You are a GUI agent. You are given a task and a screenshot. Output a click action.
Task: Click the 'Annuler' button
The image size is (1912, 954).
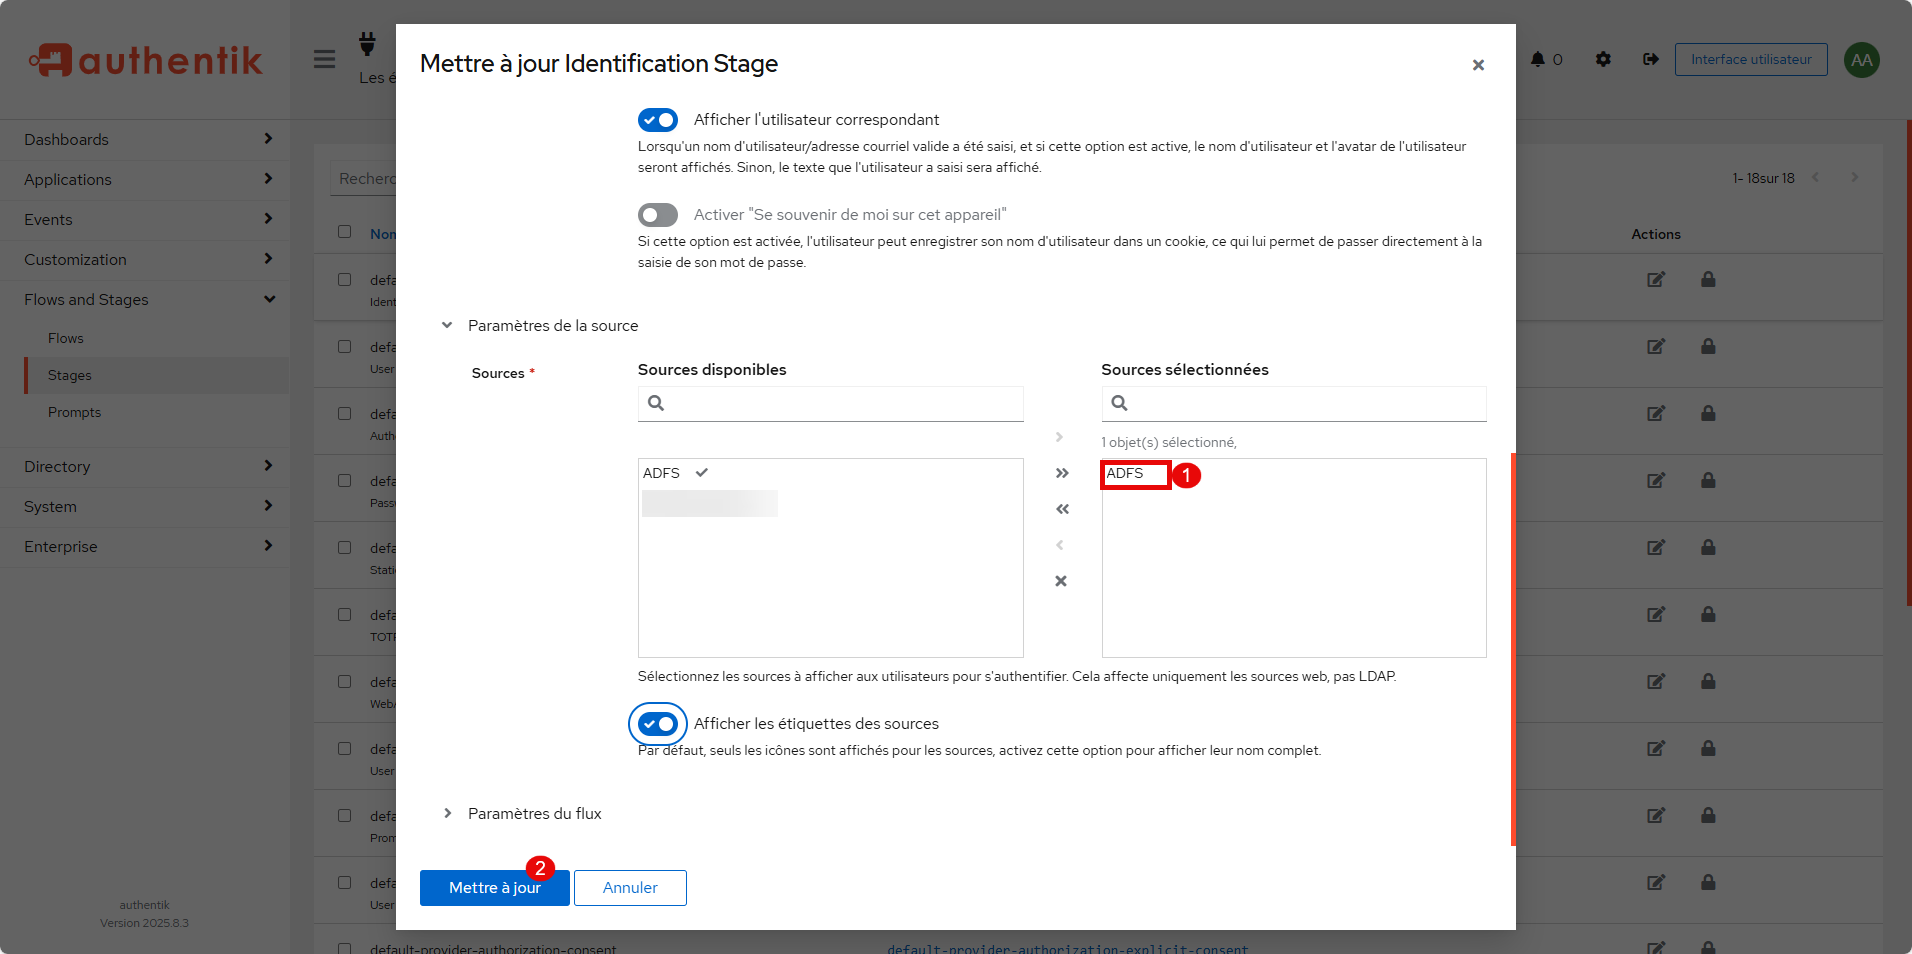630,888
